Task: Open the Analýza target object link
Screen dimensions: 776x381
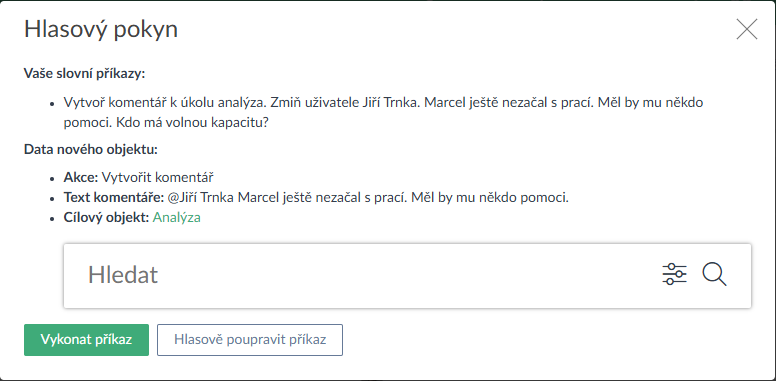Action: click(177, 218)
